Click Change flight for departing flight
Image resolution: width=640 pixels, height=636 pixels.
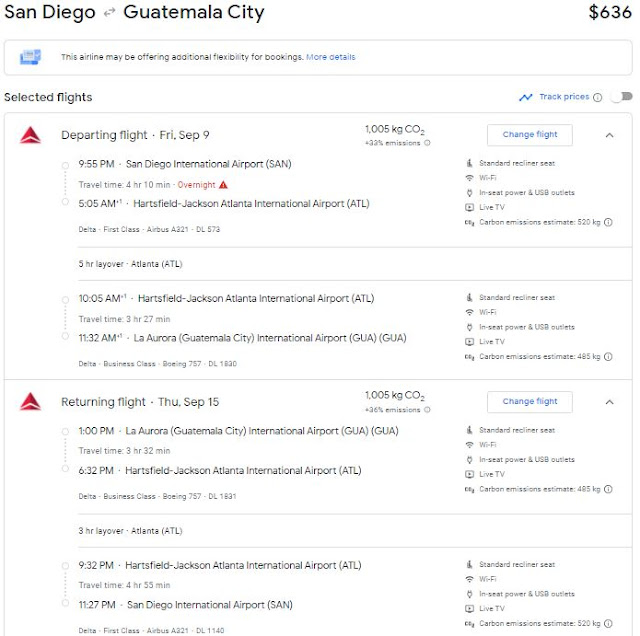(x=530, y=134)
